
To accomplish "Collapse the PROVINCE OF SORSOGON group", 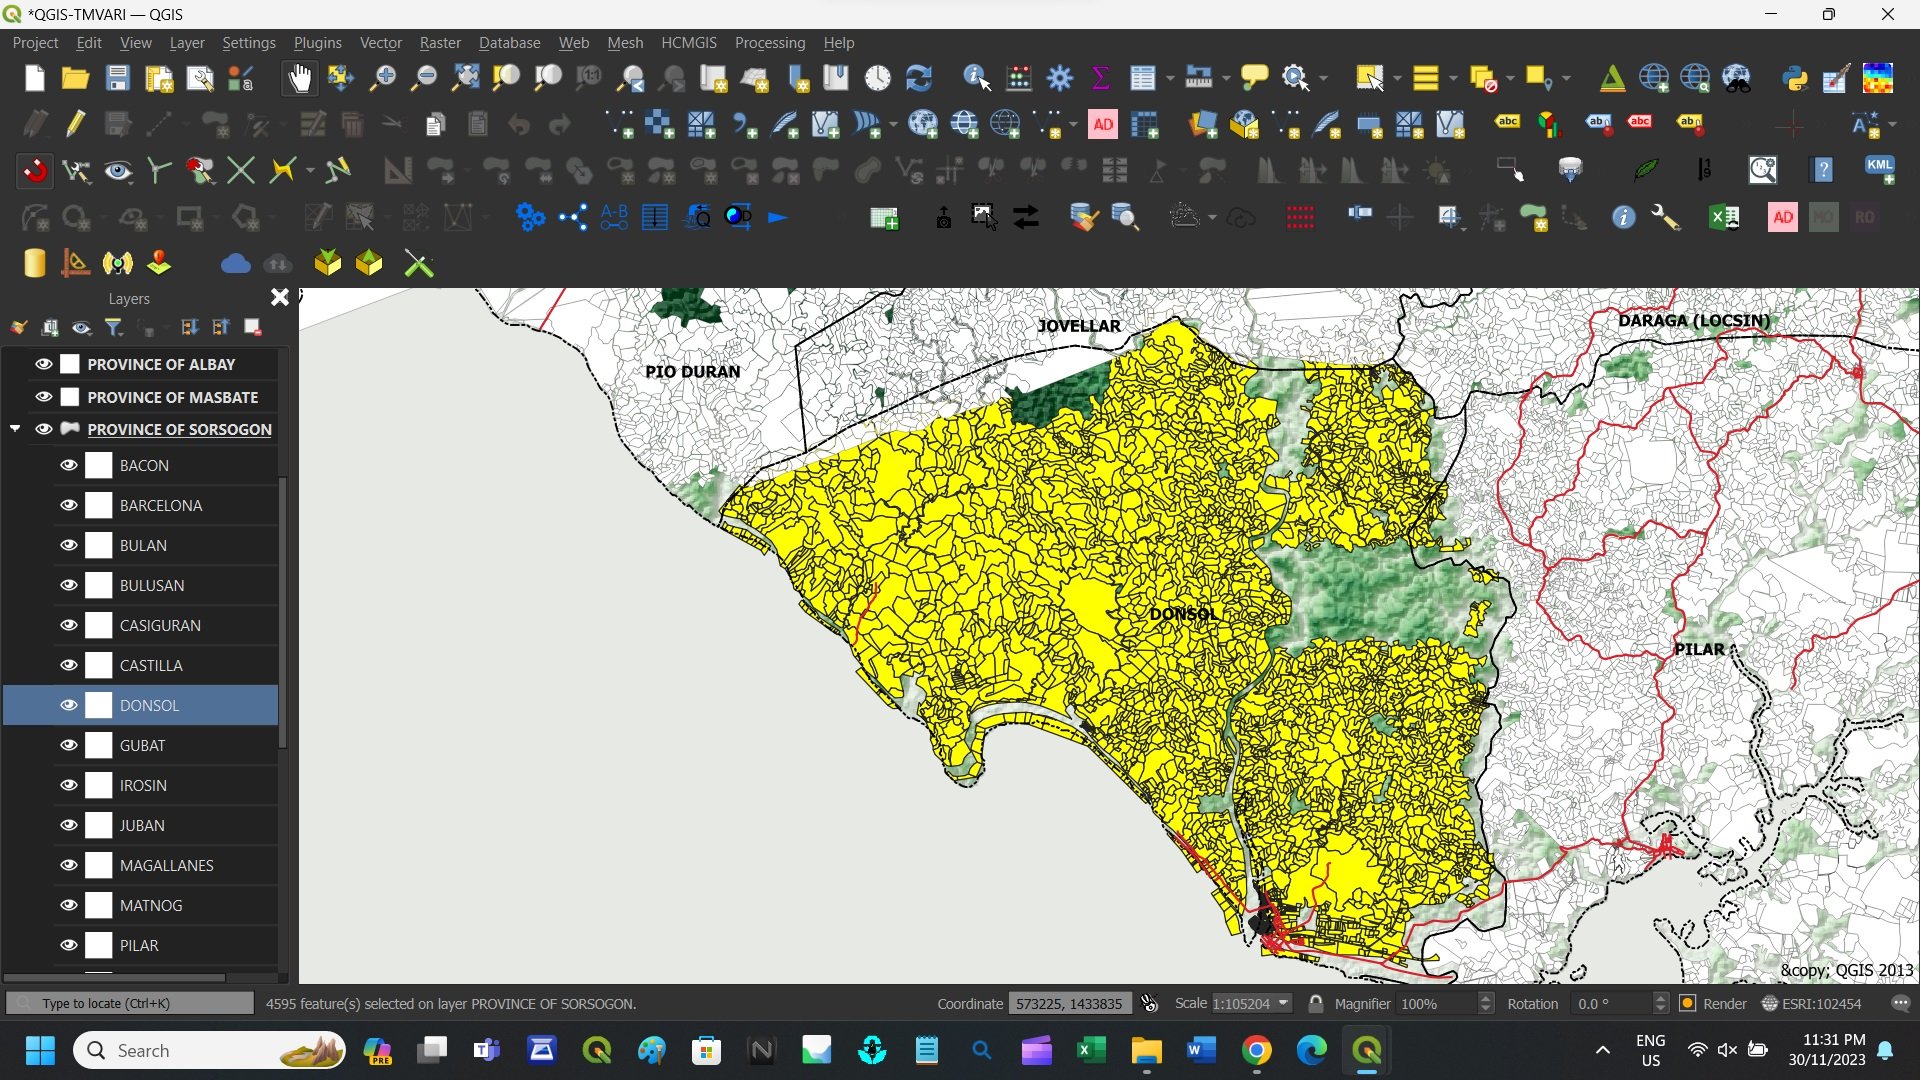I will 15,429.
